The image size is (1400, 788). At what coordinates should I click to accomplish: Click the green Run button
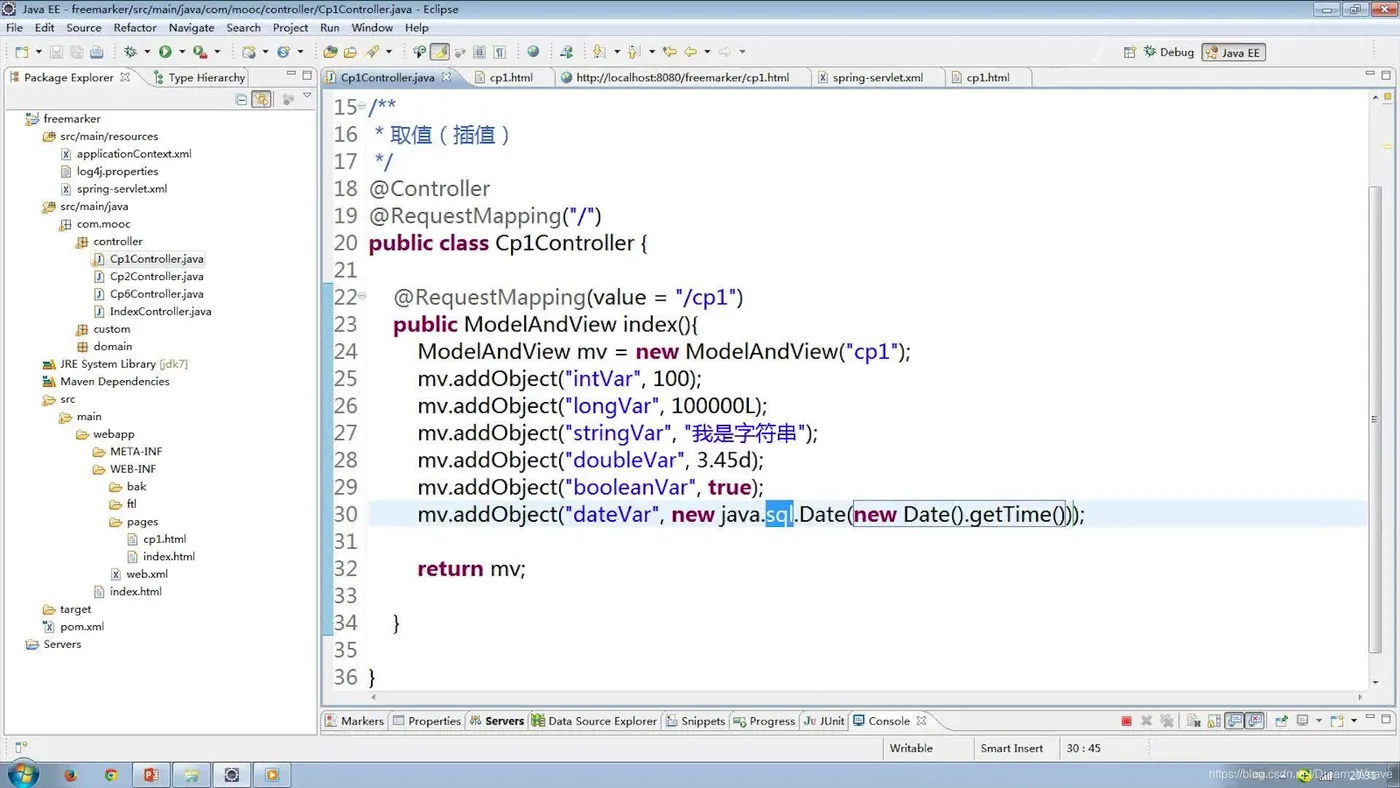coord(166,52)
